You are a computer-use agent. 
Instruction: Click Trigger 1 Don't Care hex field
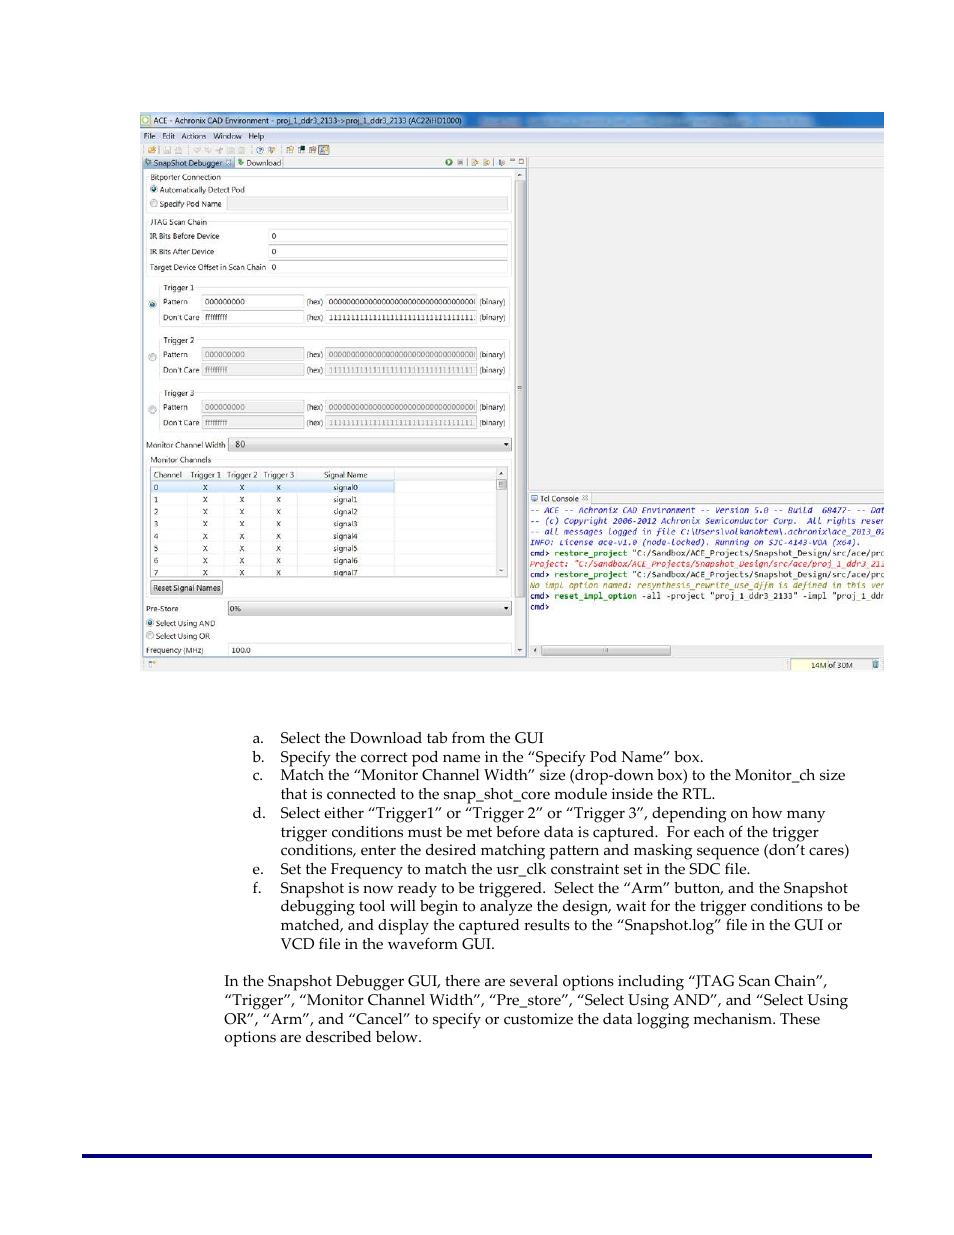(253, 317)
